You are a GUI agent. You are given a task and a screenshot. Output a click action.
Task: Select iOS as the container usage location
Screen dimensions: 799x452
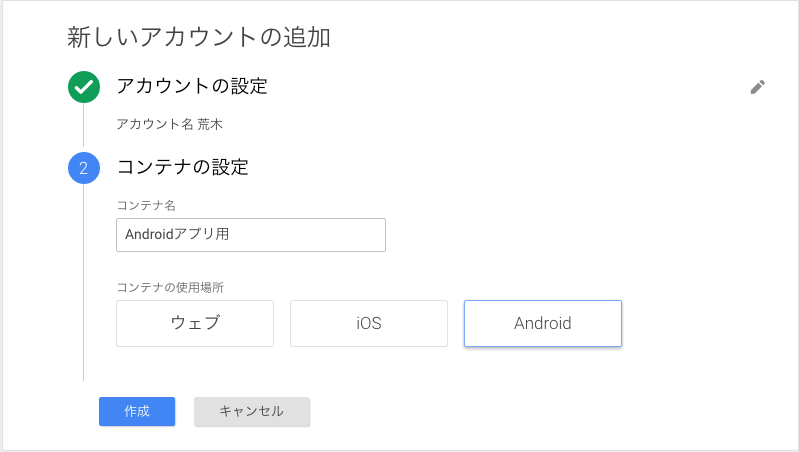tap(369, 324)
